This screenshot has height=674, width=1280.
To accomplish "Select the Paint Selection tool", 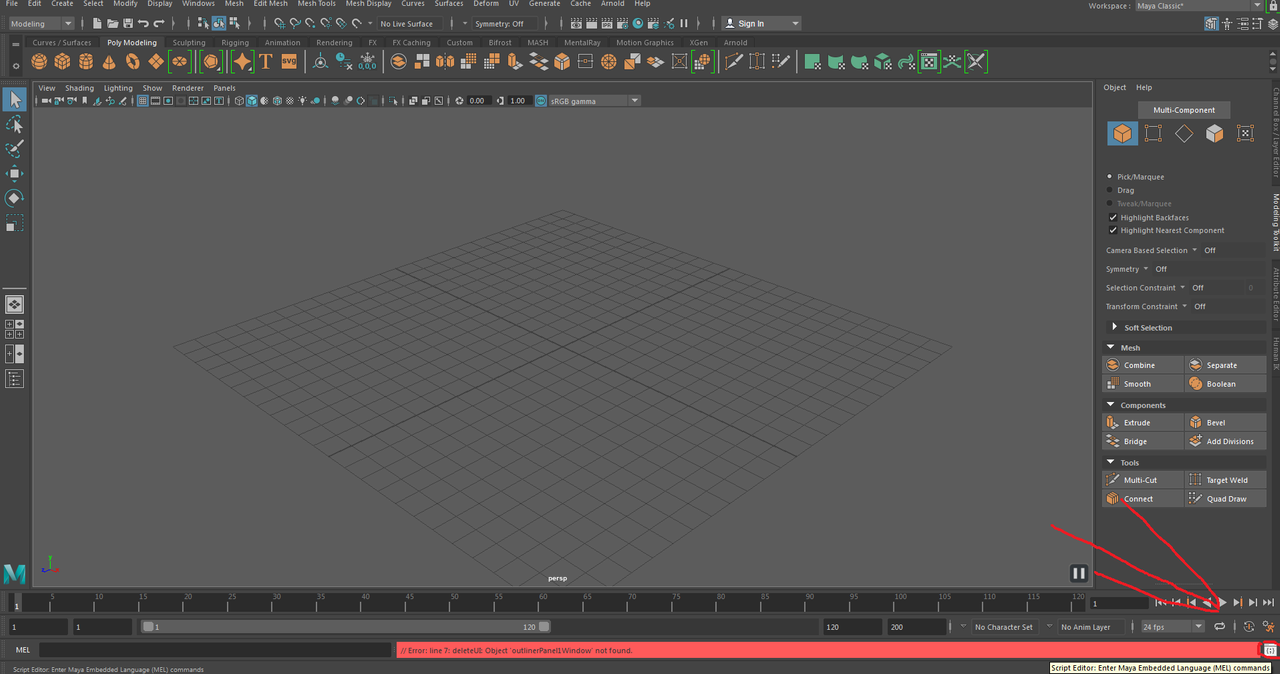I will (14, 149).
